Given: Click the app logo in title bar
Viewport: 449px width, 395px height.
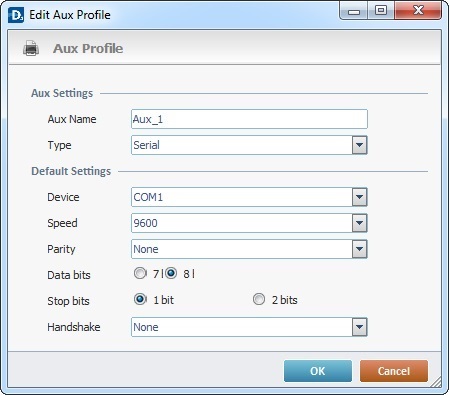Looking at the screenshot, I should (x=16, y=15).
